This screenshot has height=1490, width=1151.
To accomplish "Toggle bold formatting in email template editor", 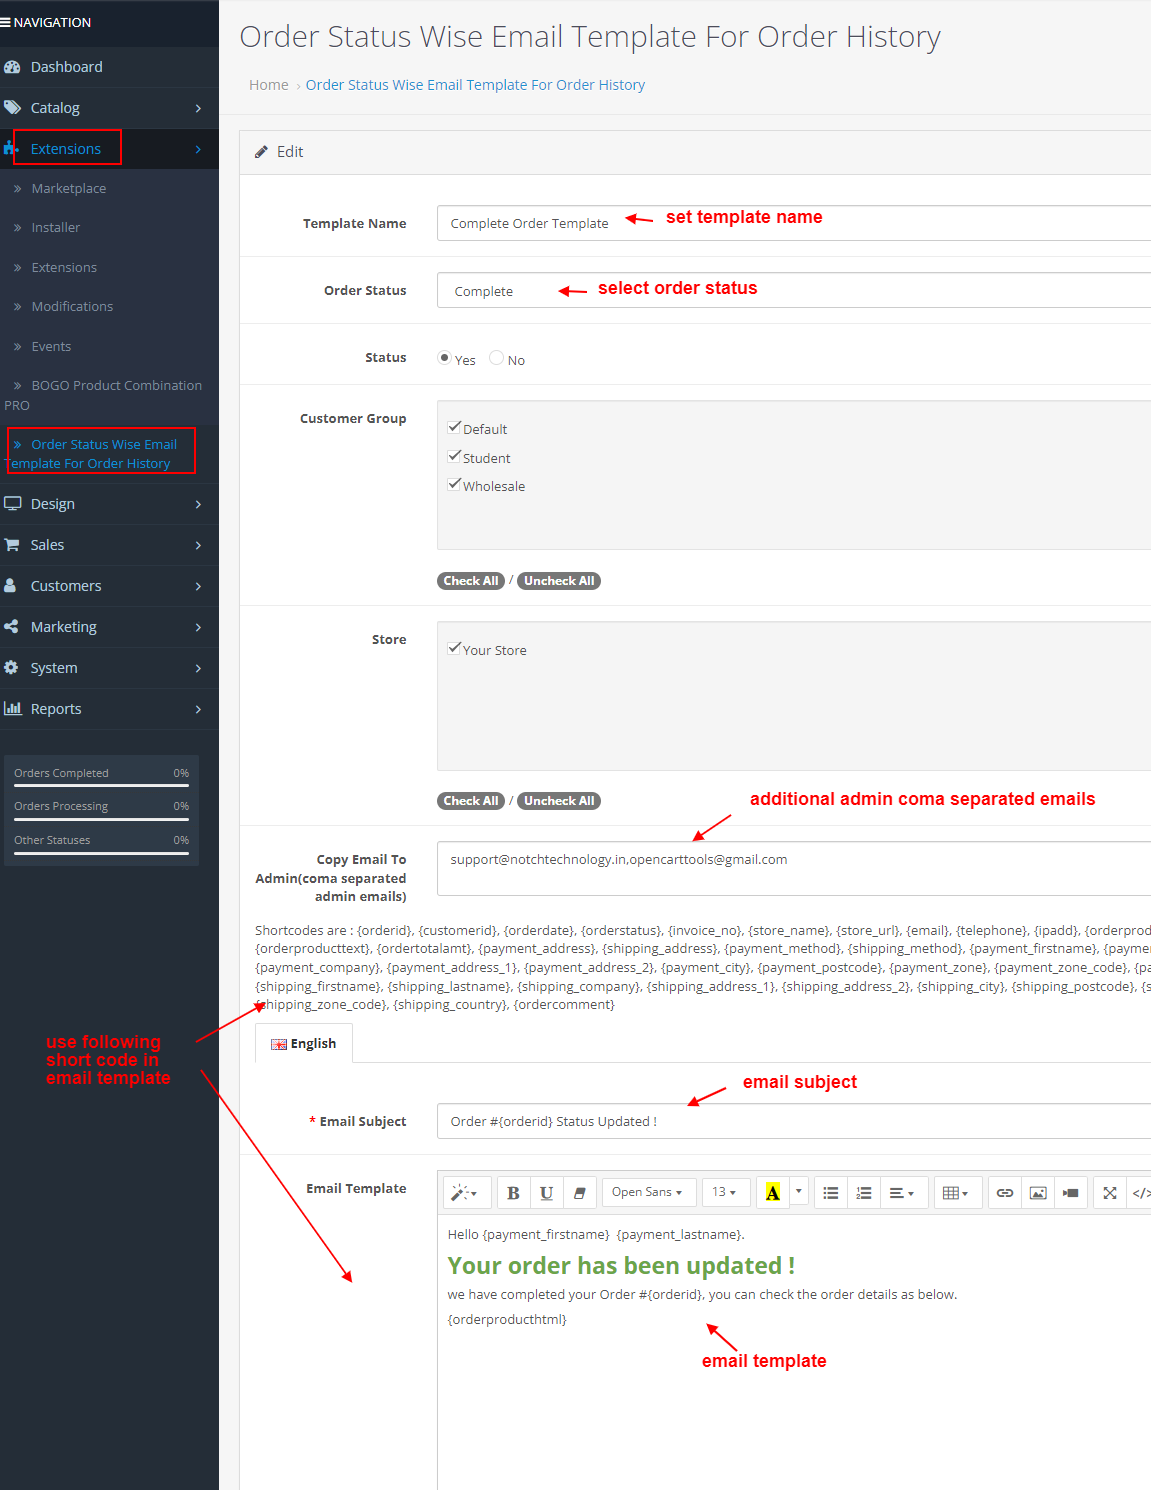I will 513,1192.
